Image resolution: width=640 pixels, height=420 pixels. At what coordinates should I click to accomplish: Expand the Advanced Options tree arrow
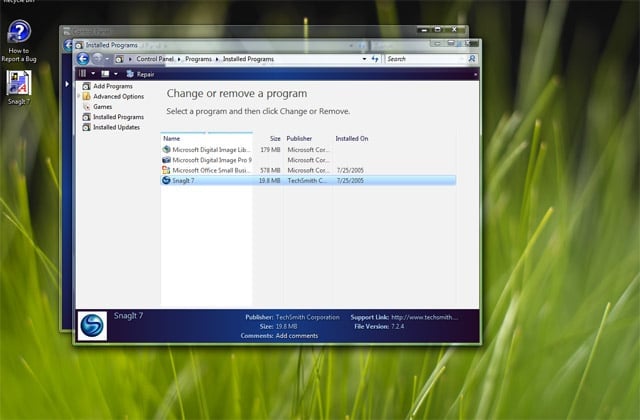pyautogui.click(x=79, y=96)
